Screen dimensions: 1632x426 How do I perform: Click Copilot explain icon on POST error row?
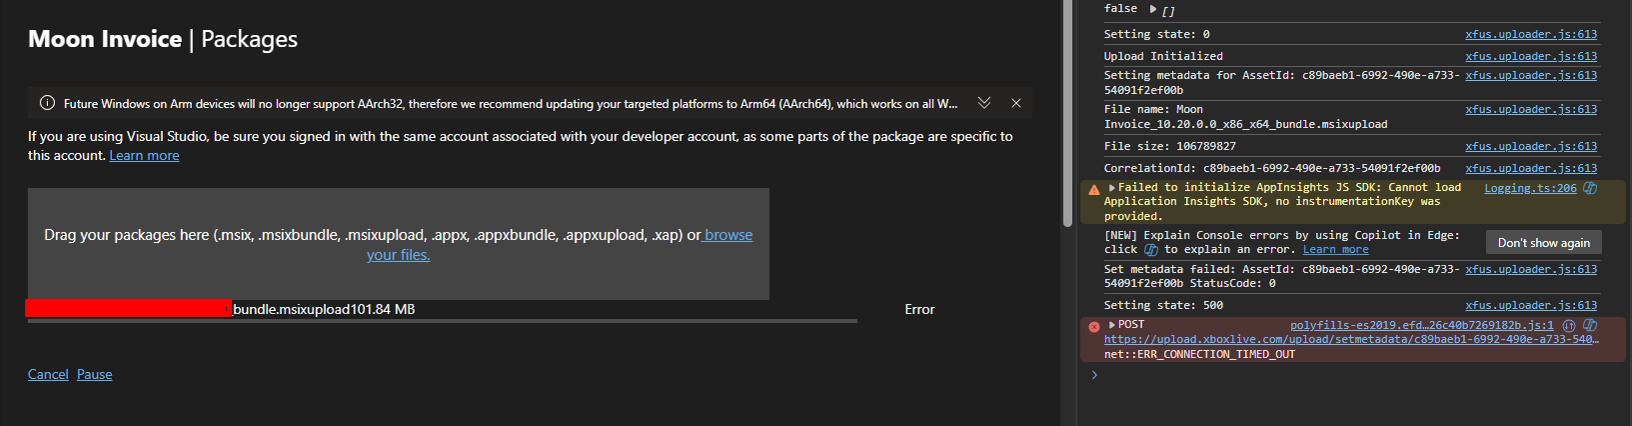pos(1590,325)
